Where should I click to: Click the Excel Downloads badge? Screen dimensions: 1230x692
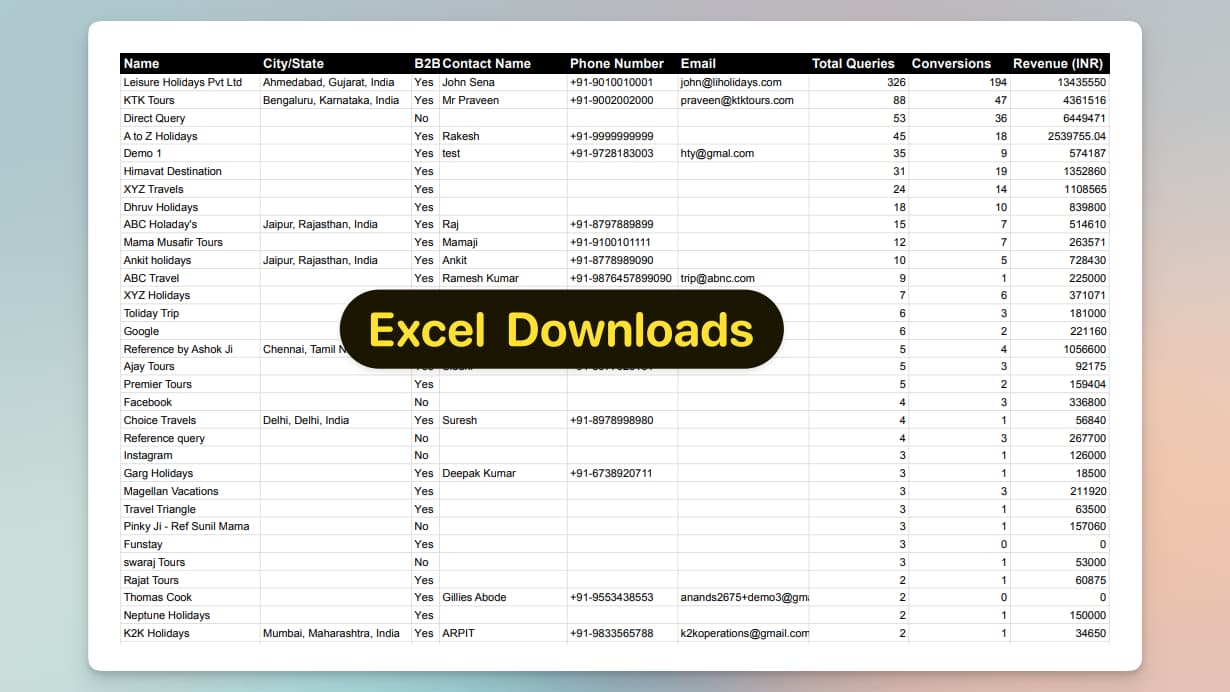tap(561, 330)
